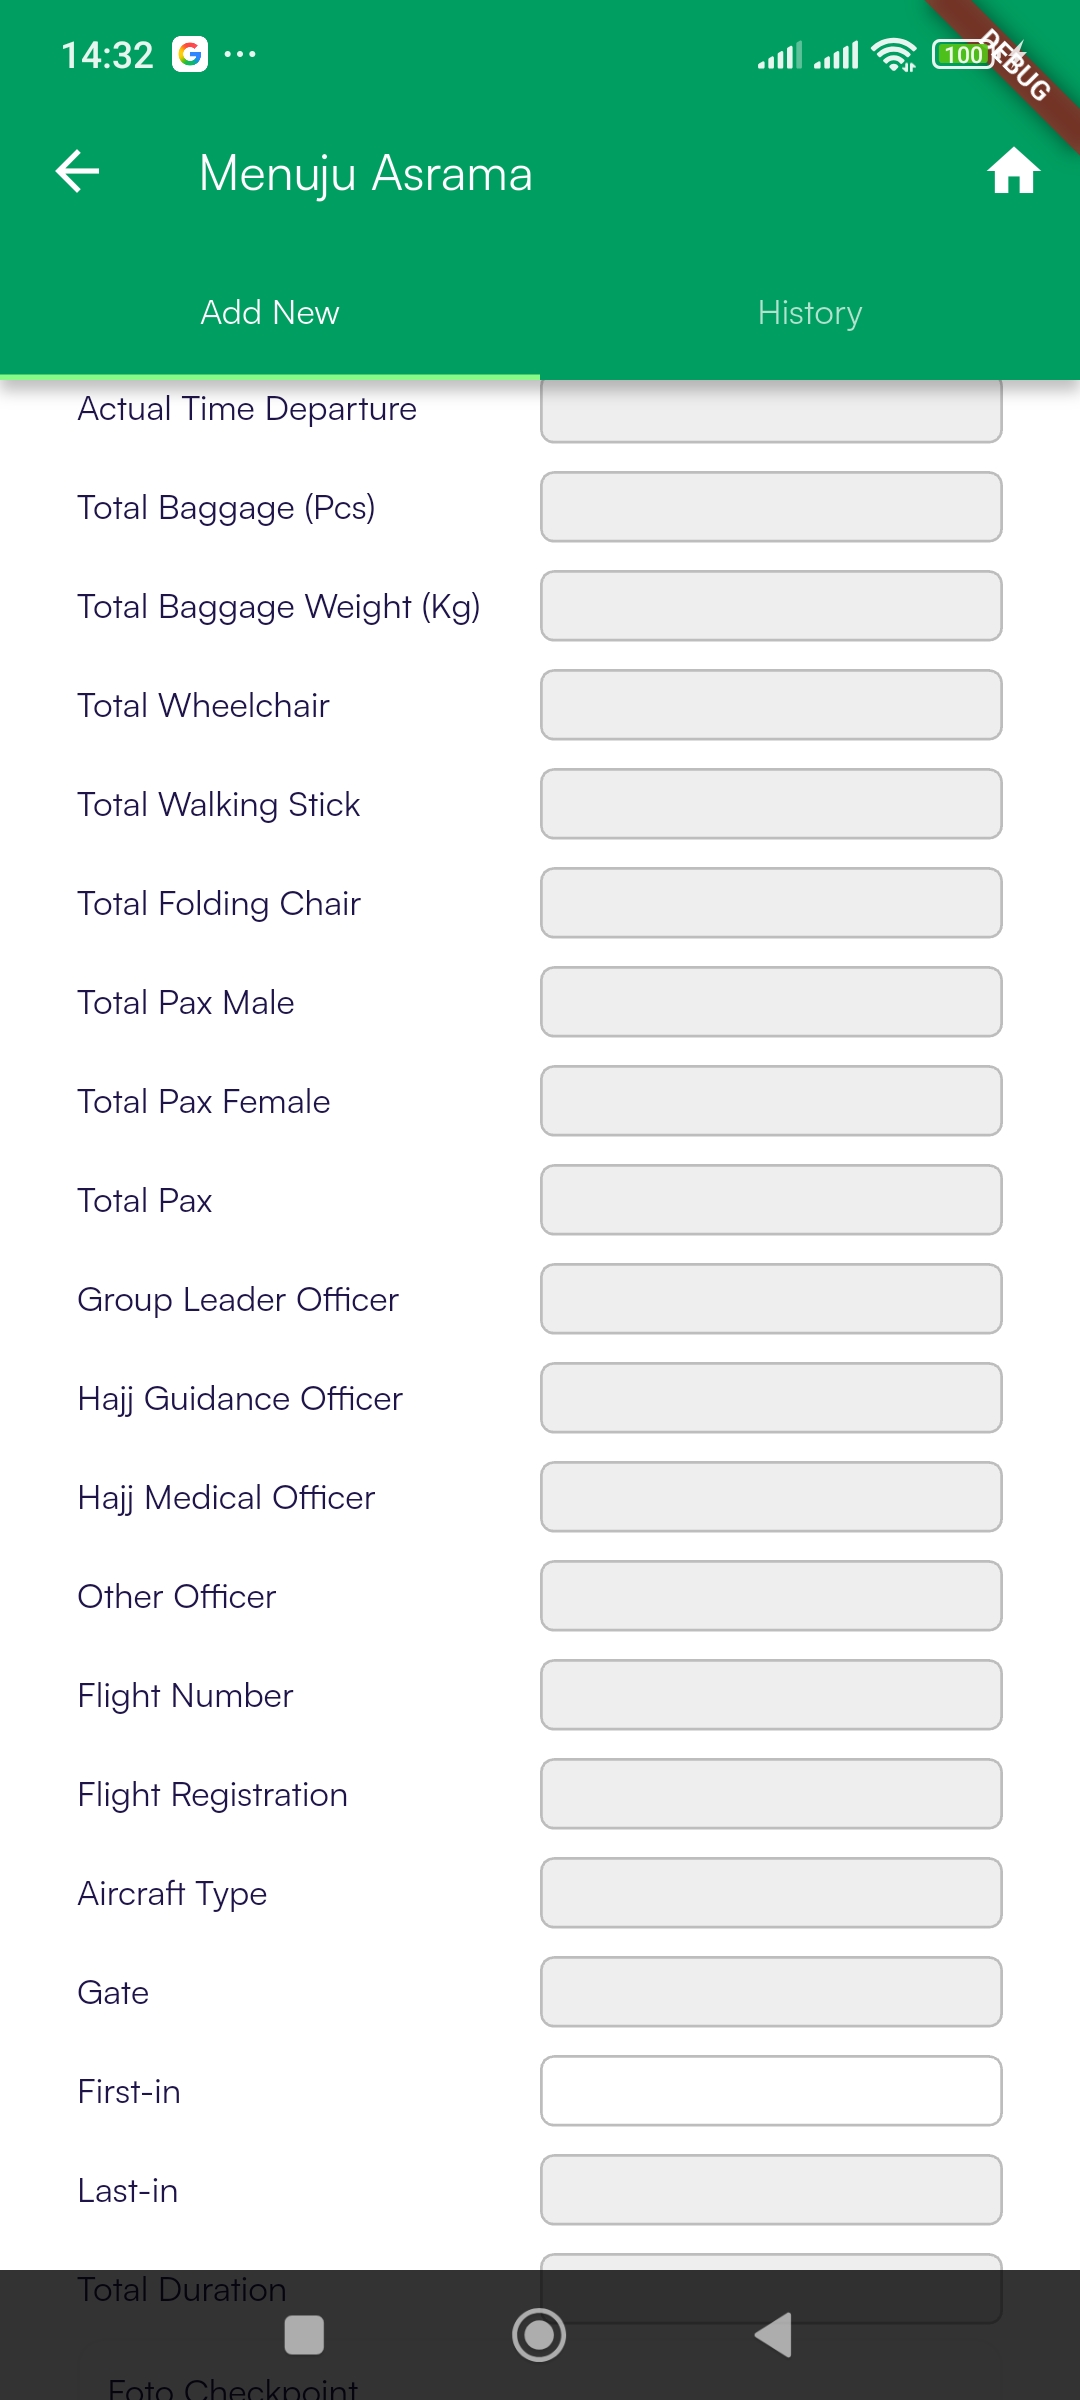Viewport: 1080px width, 2400px height.
Task: Switch to the History tab
Action: pos(810,313)
